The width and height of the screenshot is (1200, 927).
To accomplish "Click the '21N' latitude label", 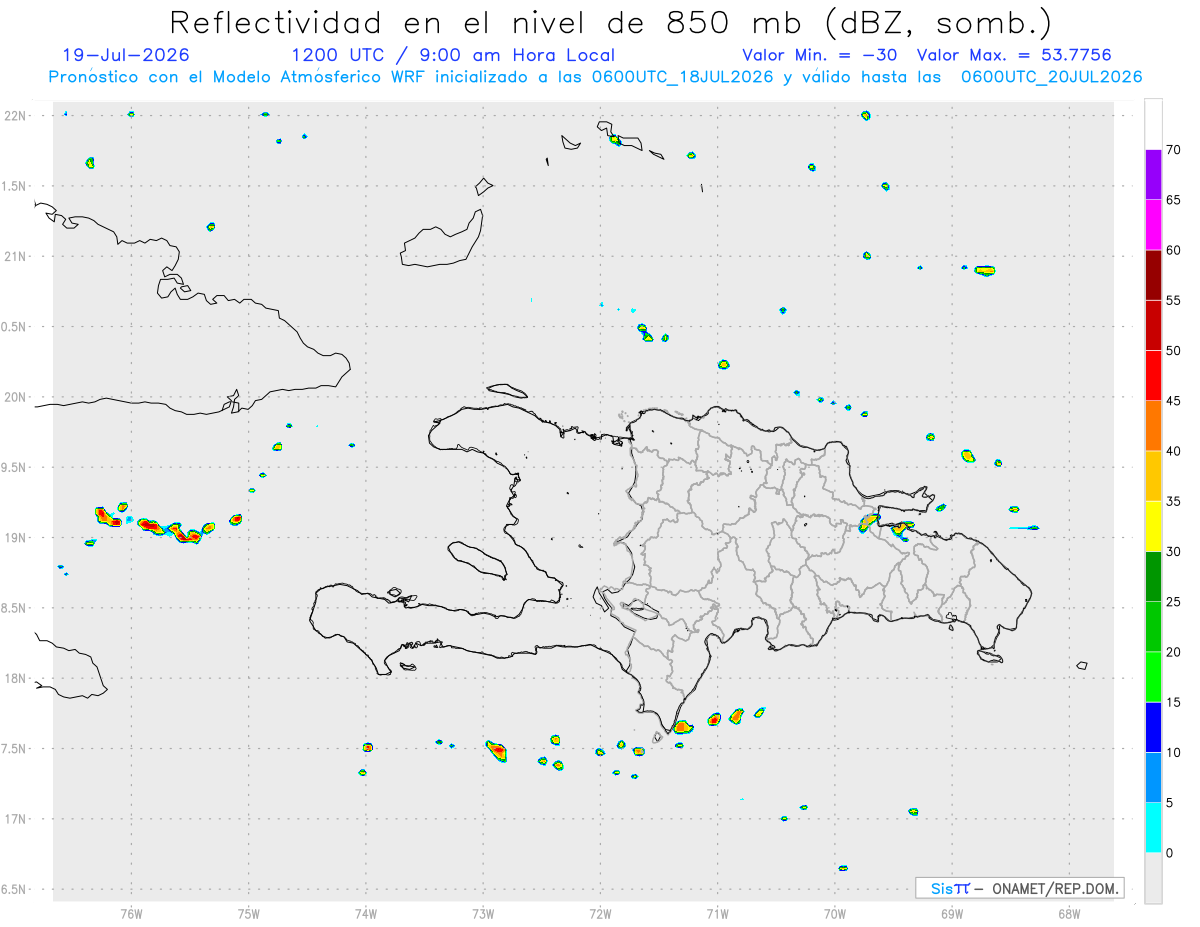I will (x=16, y=256).
